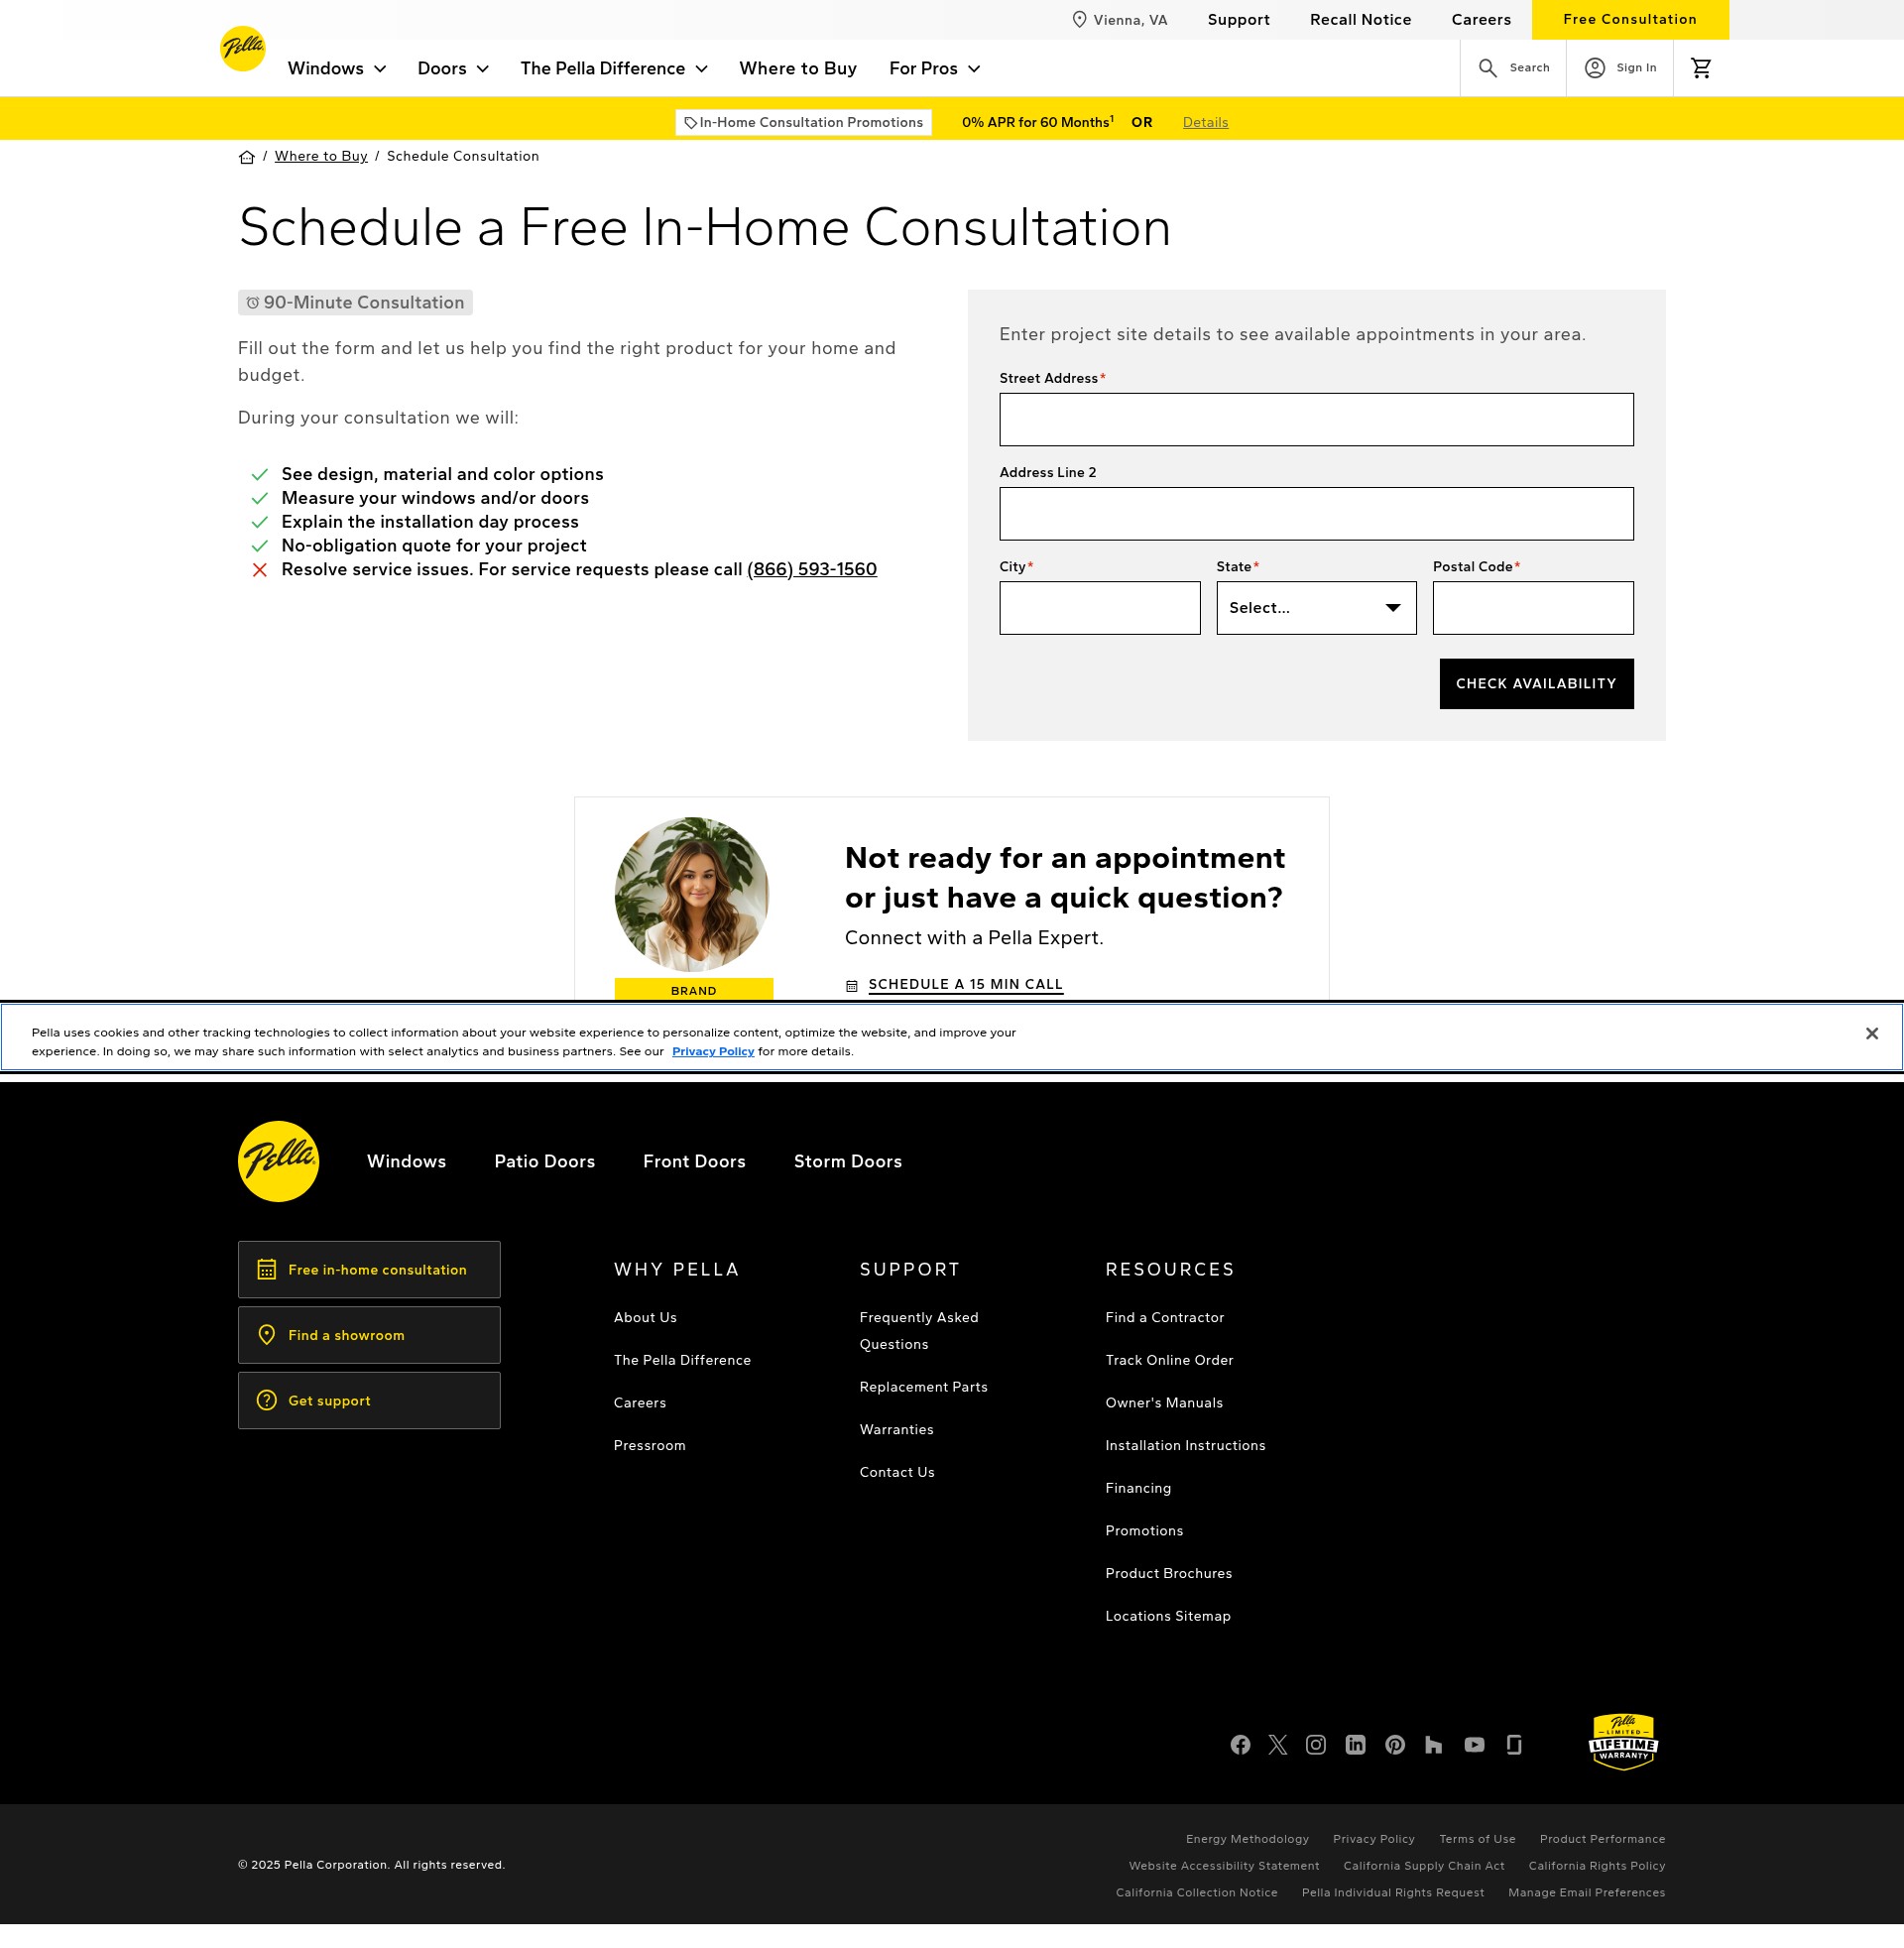
Task: Expand the Doors menu chevron
Action: click(483, 69)
